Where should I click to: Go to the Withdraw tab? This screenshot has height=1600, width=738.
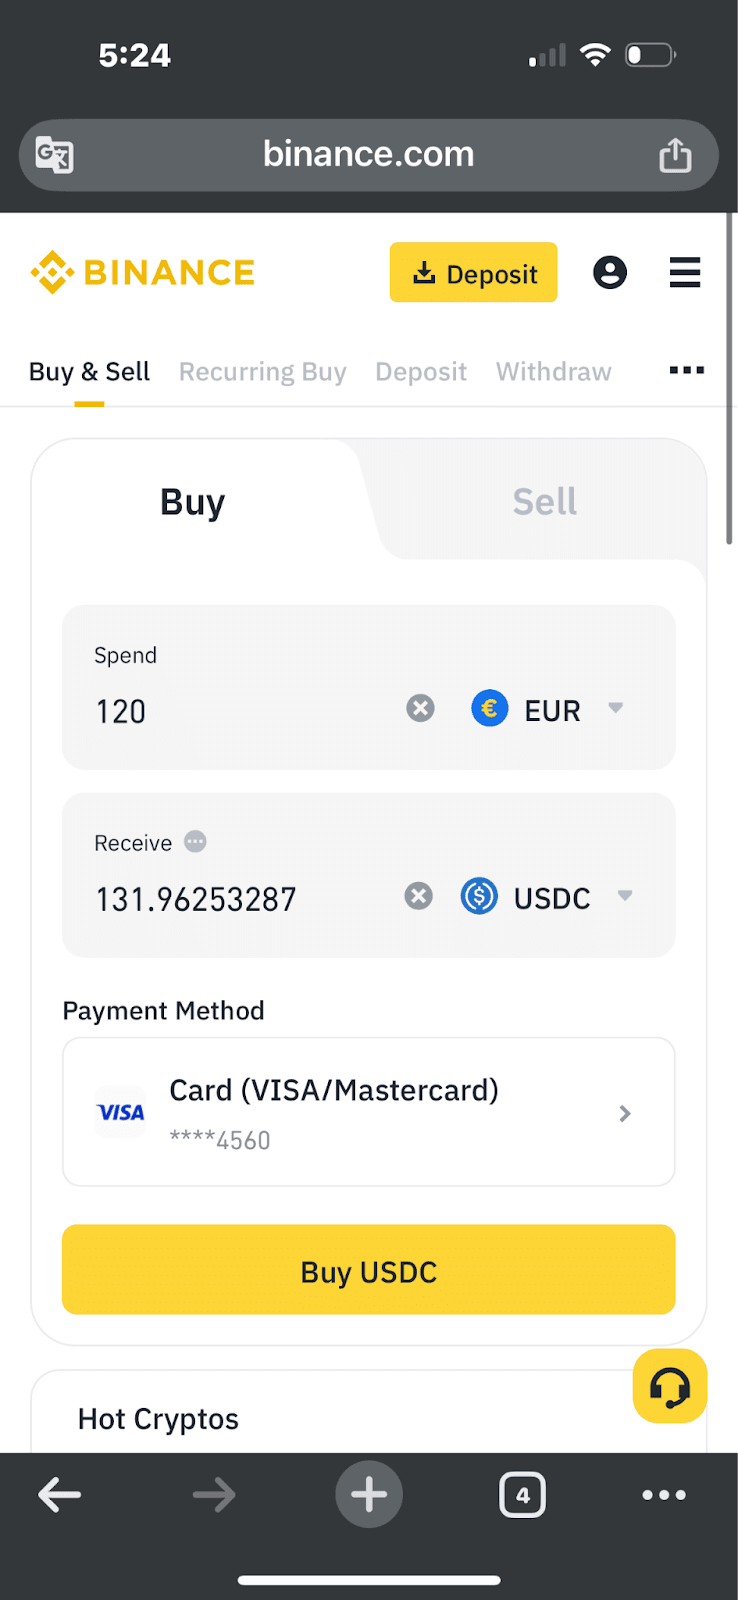point(553,372)
